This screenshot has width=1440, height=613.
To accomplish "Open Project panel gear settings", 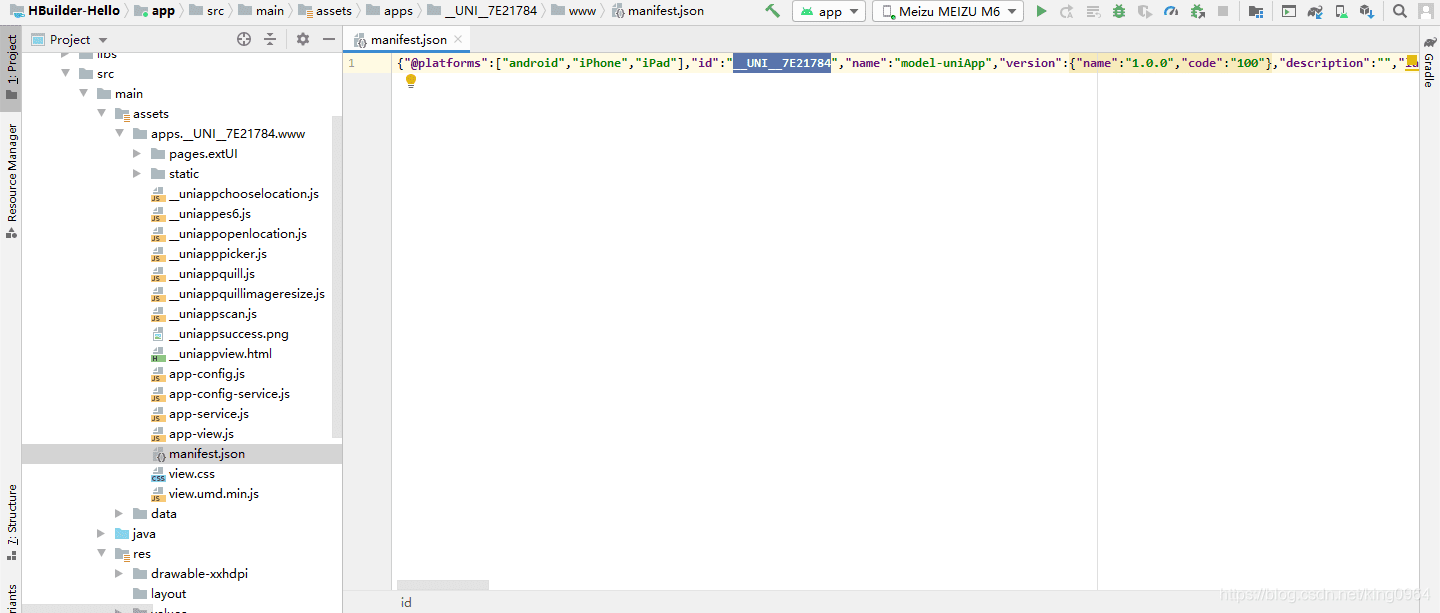I will pos(303,39).
